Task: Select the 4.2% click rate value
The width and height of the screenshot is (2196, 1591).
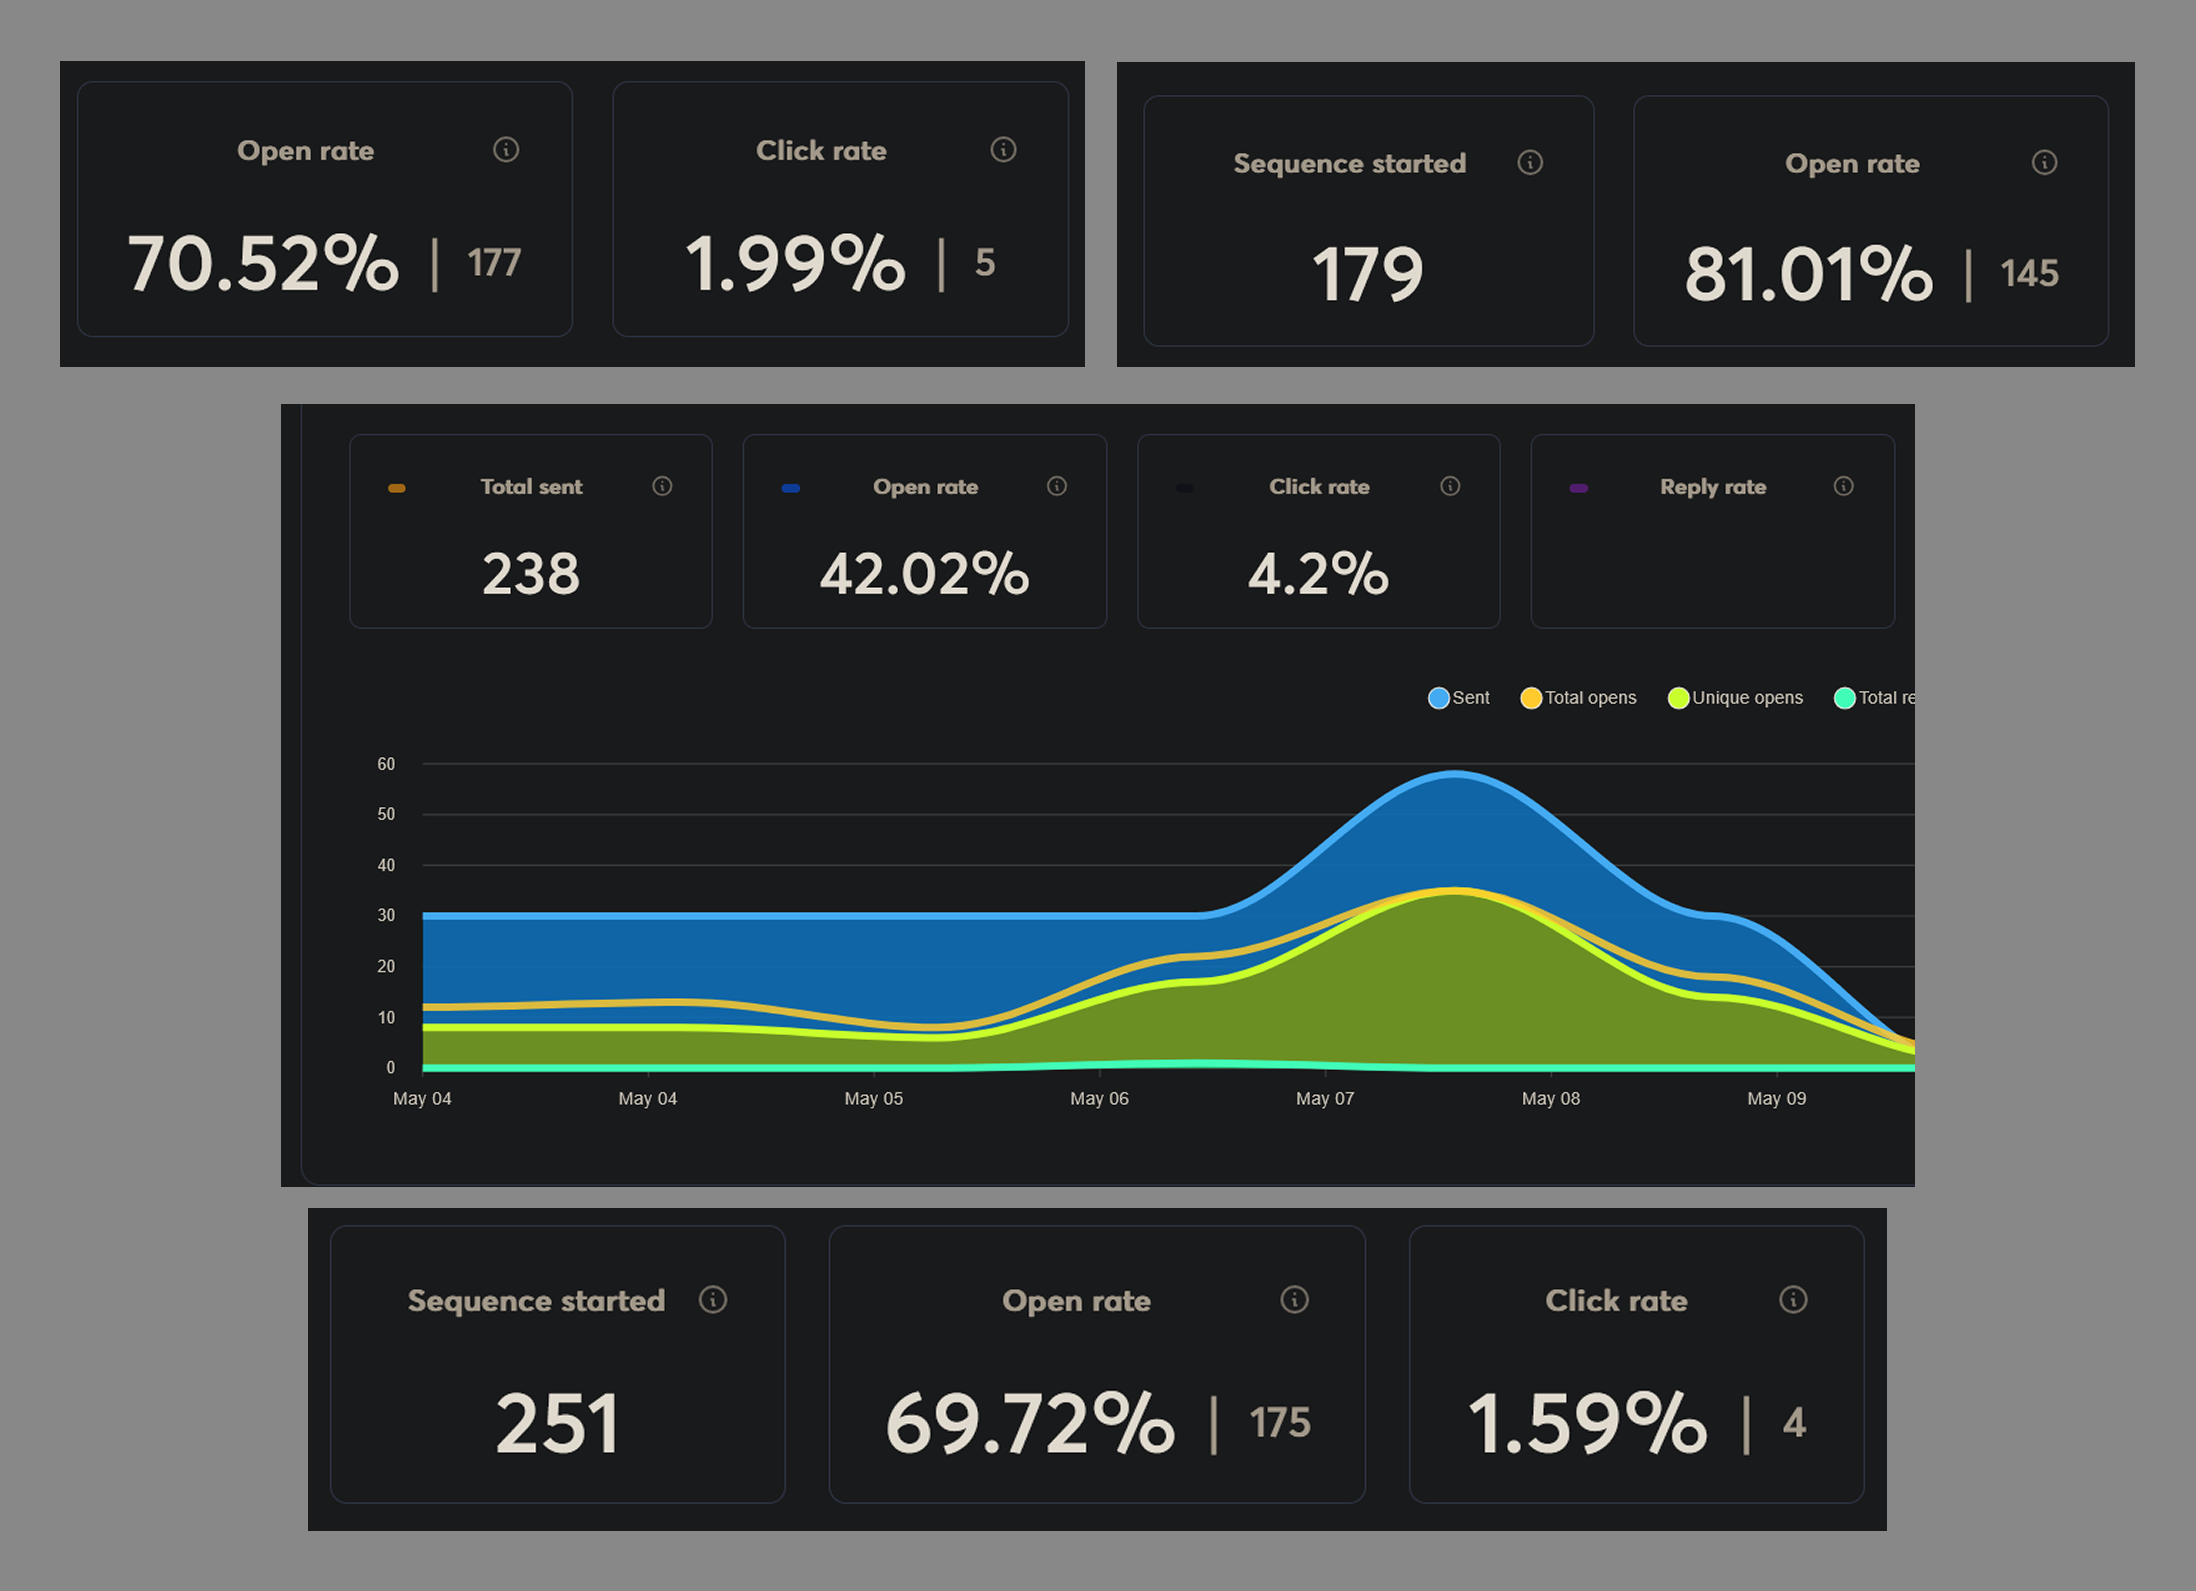Action: [x=1318, y=574]
